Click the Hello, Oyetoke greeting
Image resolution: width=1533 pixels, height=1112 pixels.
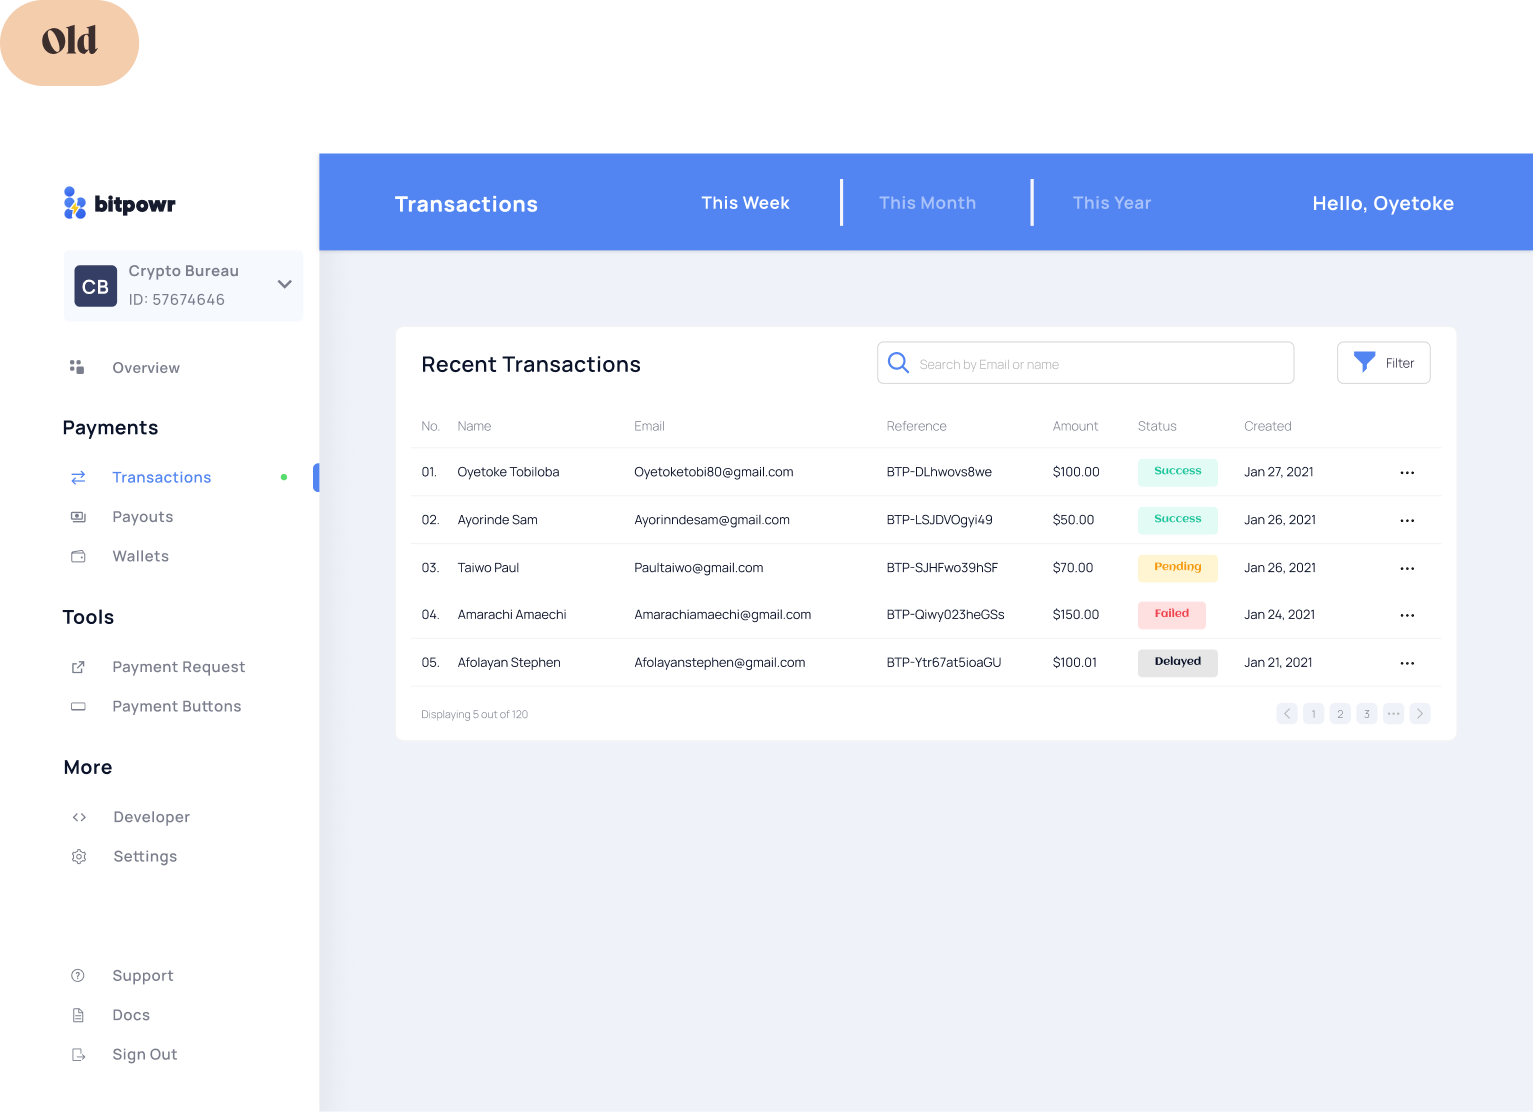1383,203
